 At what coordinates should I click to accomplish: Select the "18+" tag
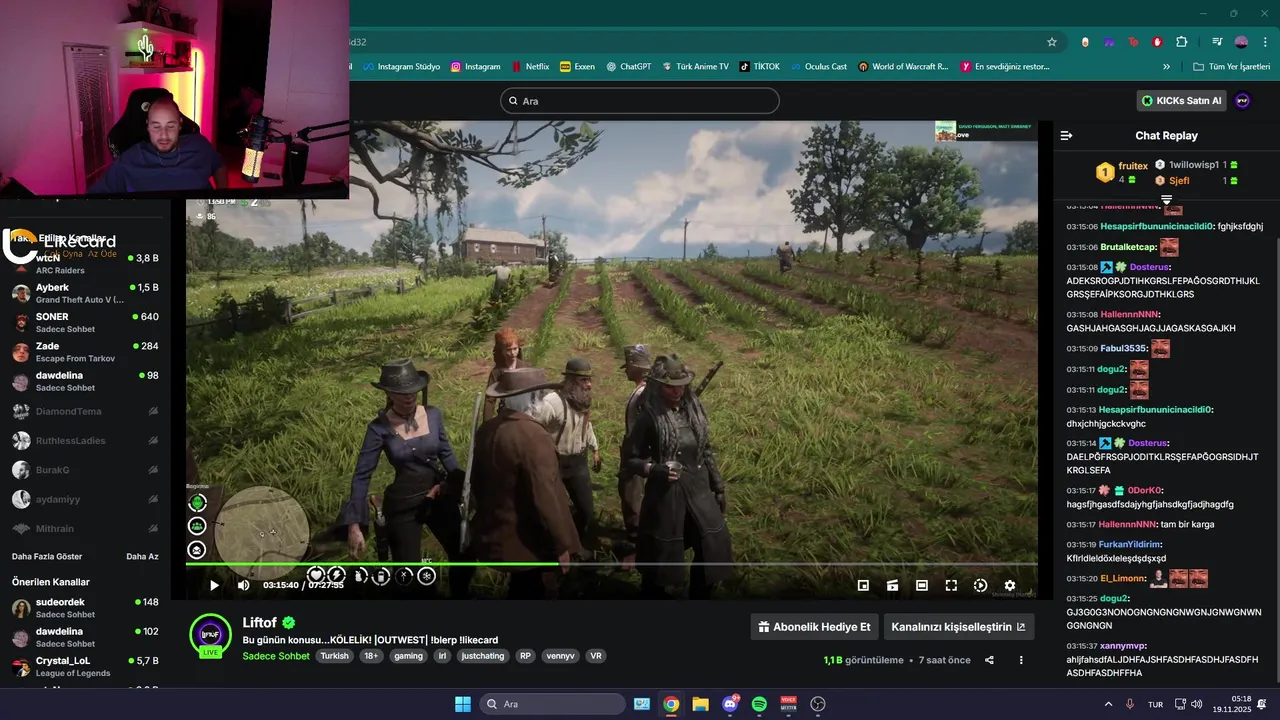pos(371,656)
